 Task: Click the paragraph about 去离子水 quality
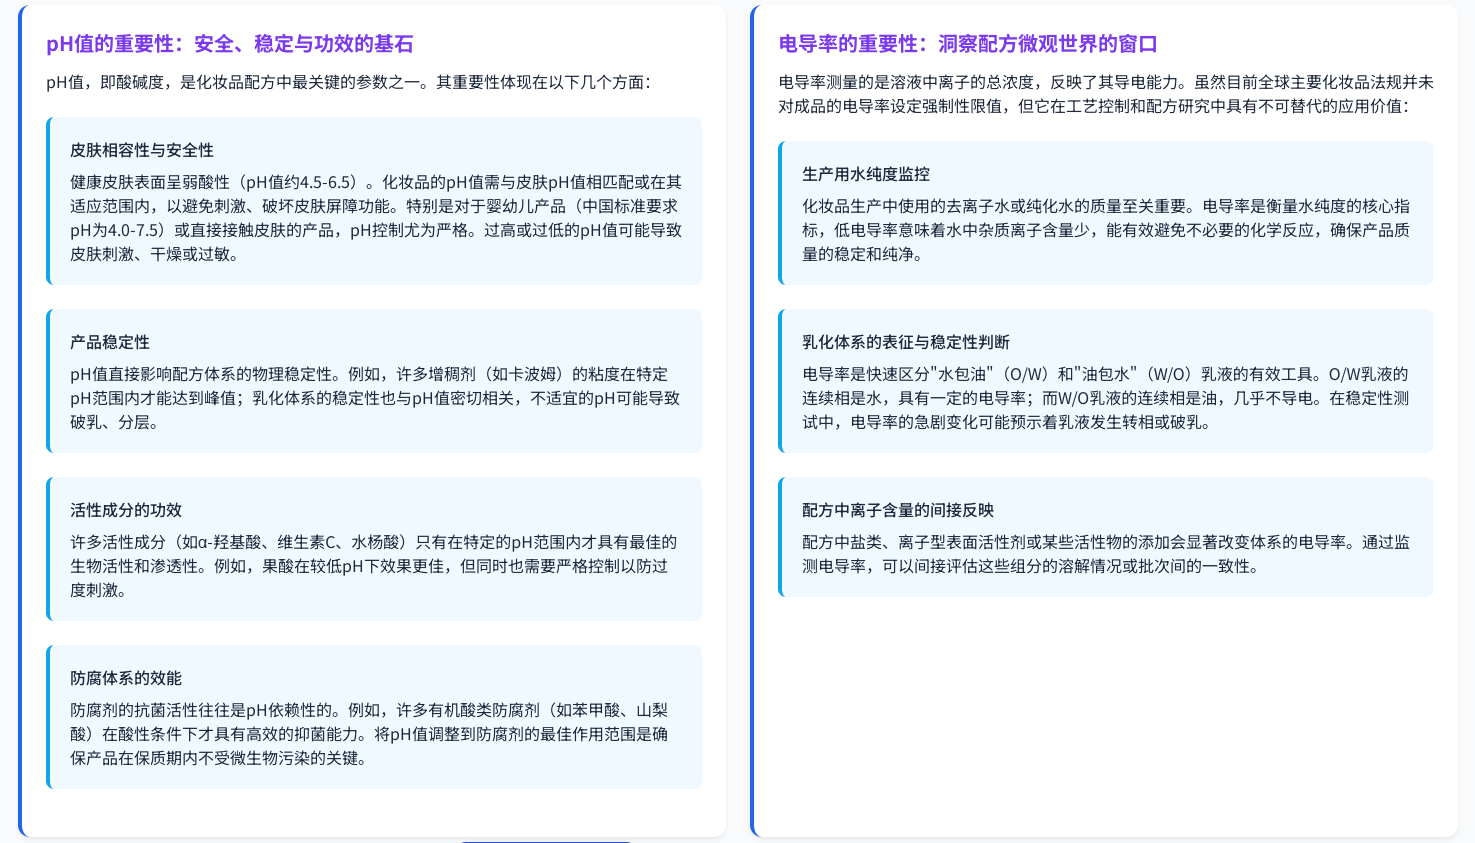tap(1105, 230)
